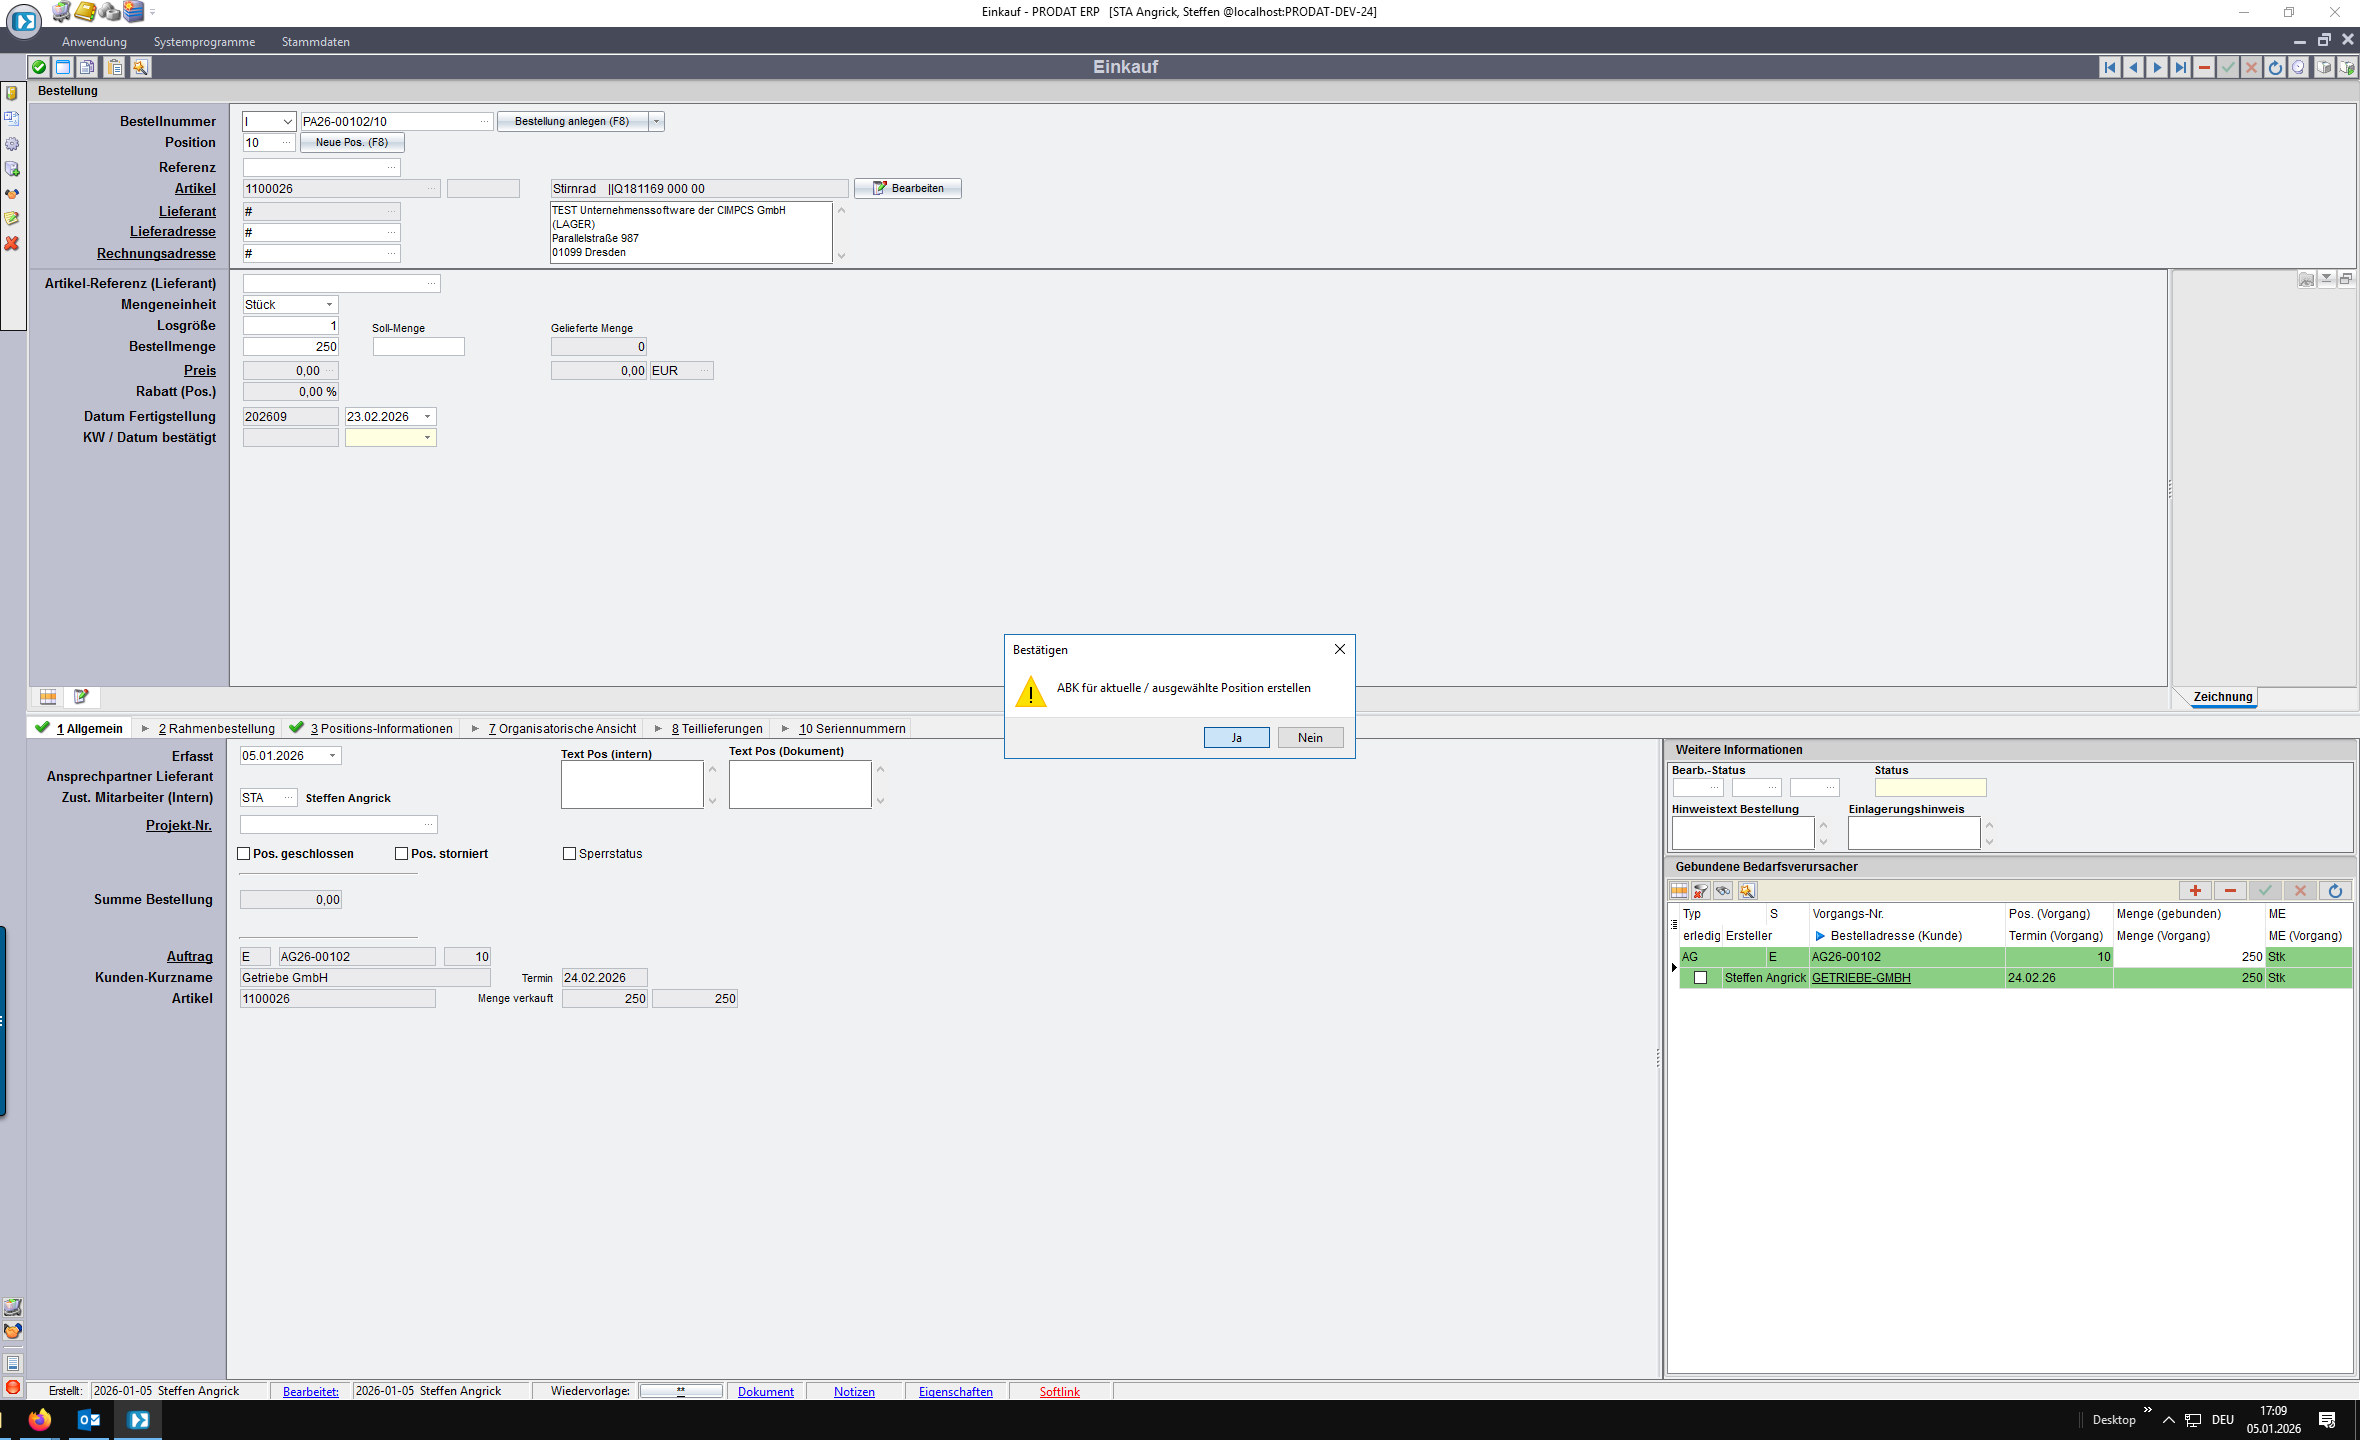This screenshot has width=2360, height=1440.
Task: Jump to first record navigation arrow
Action: 2110,67
